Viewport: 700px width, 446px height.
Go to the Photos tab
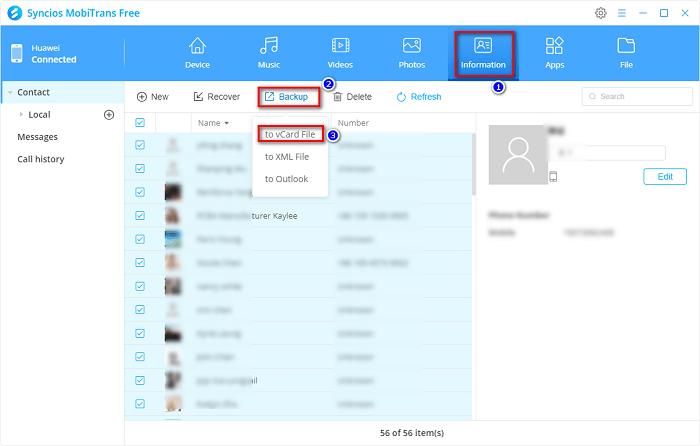coord(412,53)
